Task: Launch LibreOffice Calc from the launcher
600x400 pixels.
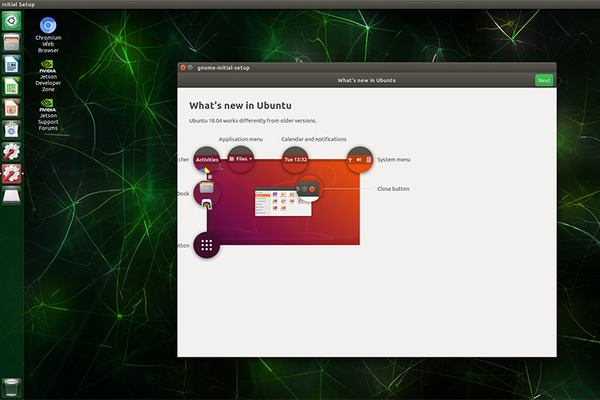Action: [12, 85]
